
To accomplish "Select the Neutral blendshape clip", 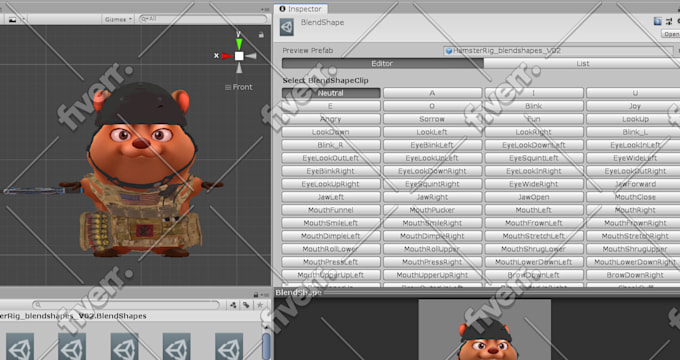I will (x=331, y=93).
